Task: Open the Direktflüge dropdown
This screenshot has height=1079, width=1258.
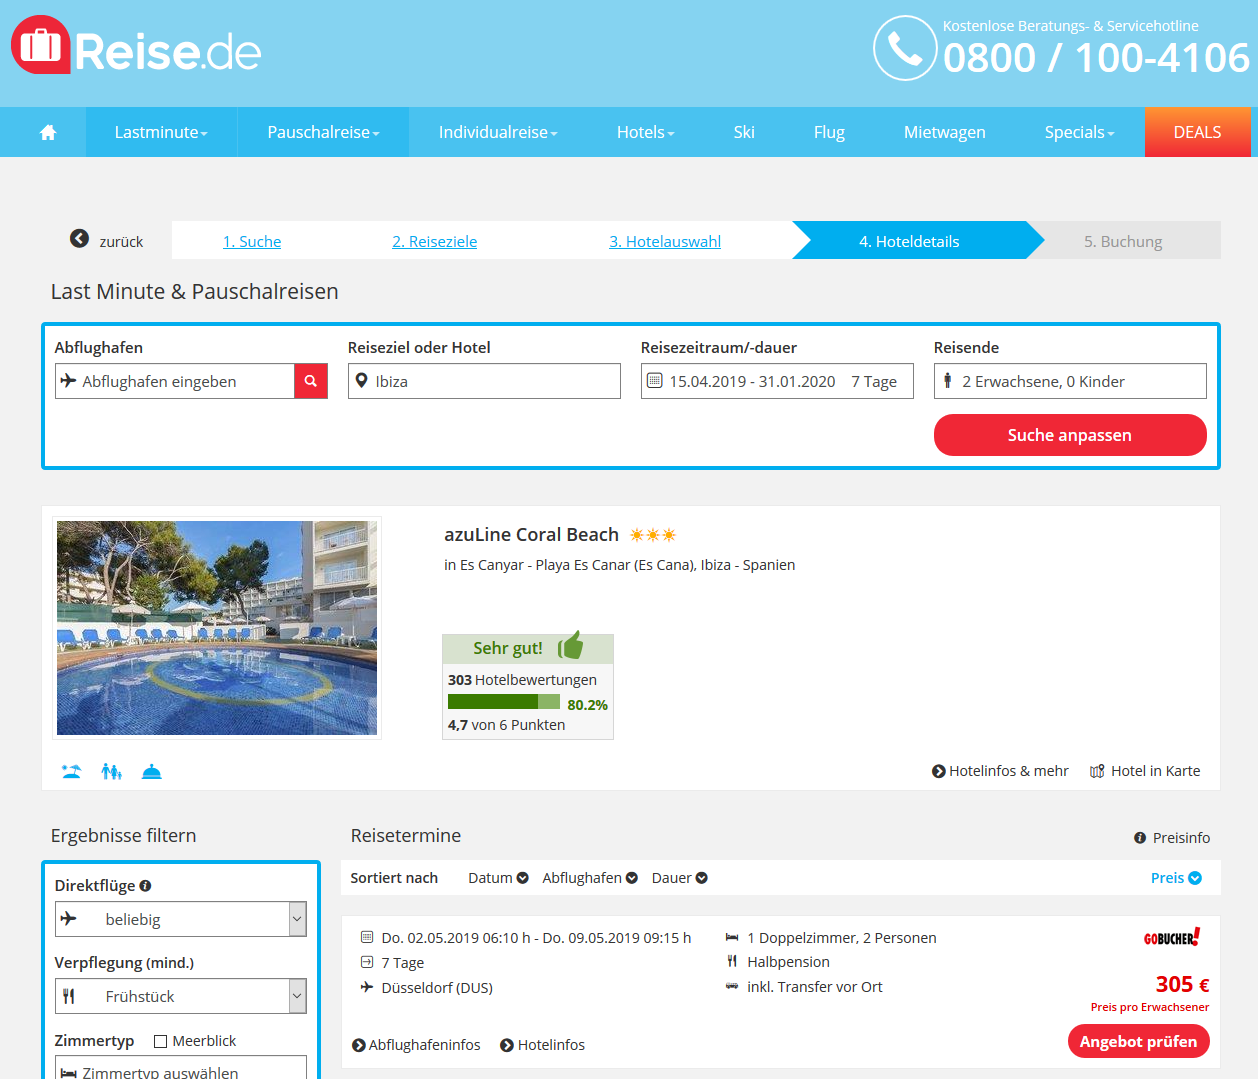Action: pyautogui.click(x=180, y=919)
